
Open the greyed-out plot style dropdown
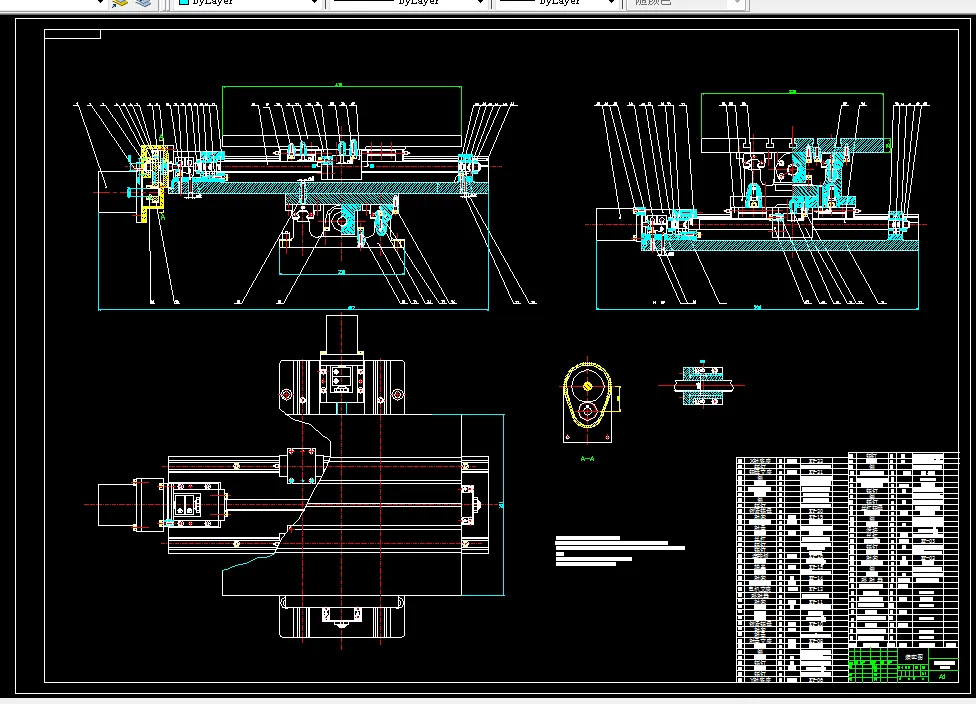[x=686, y=3]
